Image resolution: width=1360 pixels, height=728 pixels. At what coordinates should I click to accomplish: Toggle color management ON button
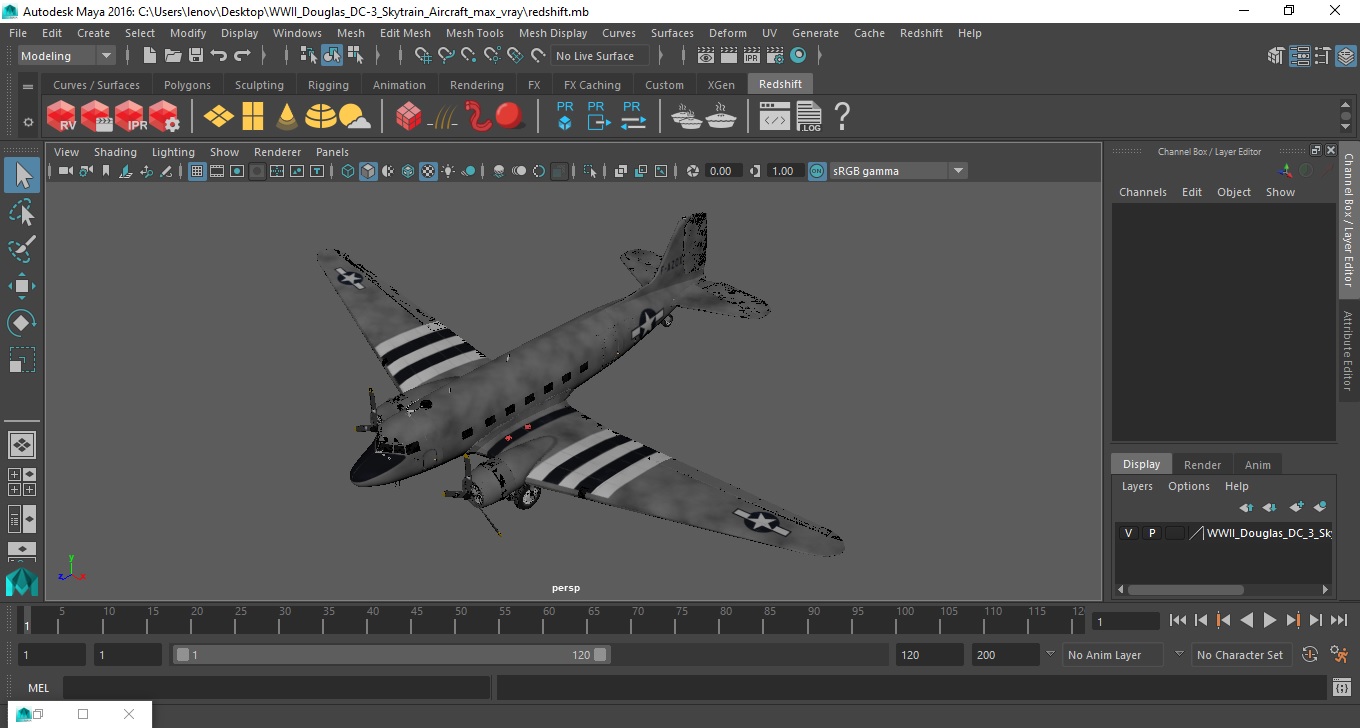coord(817,171)
